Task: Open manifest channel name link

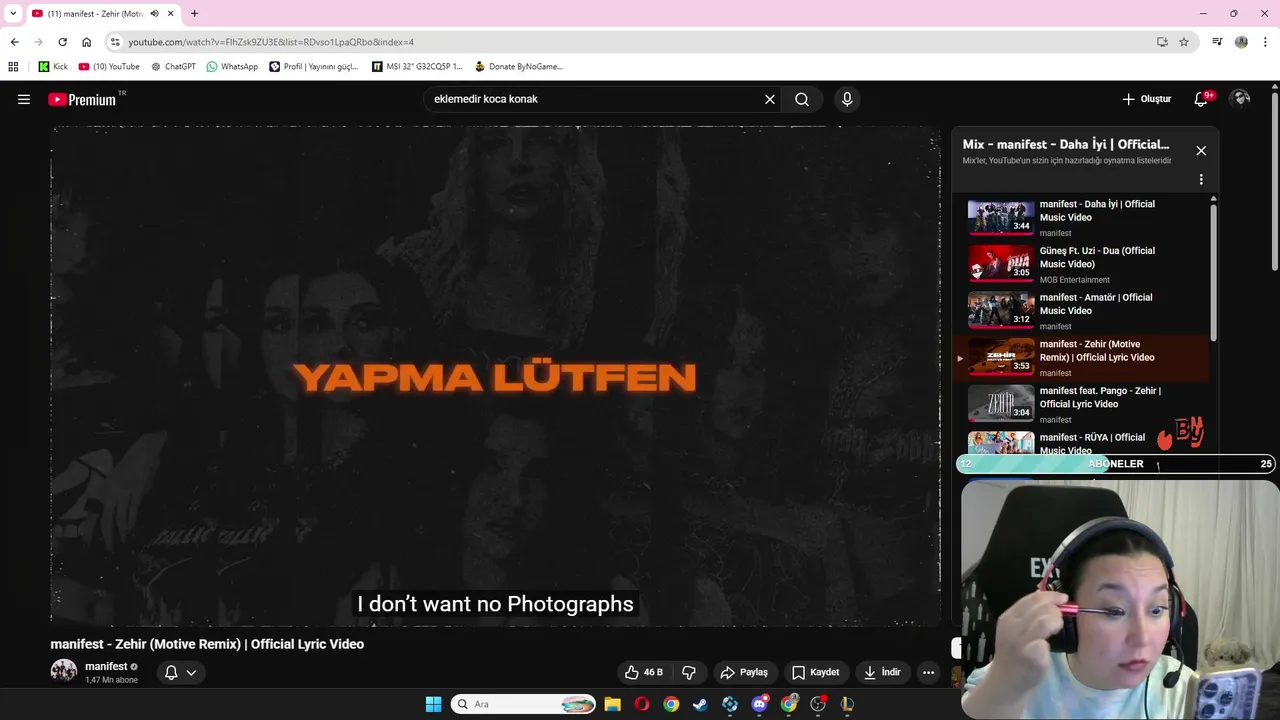Action: click(106, 666)
